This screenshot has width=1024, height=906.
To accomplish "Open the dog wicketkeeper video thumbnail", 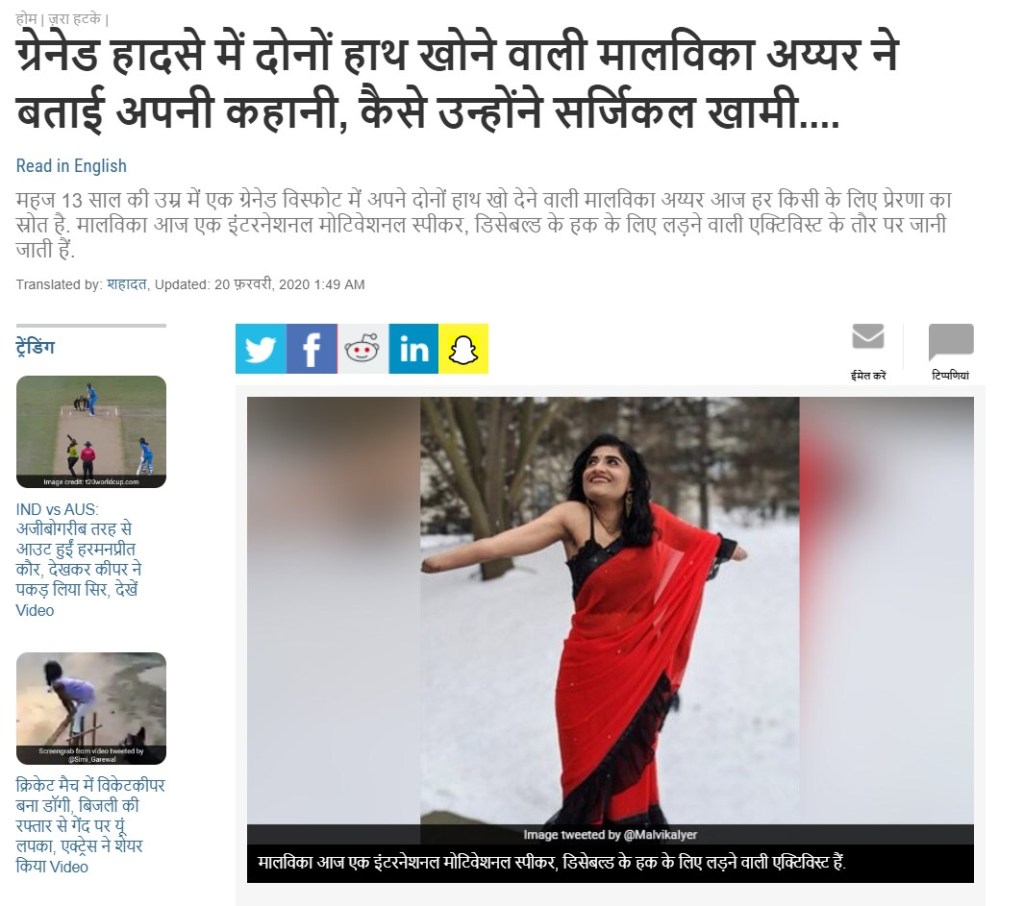I will [91, 709].
